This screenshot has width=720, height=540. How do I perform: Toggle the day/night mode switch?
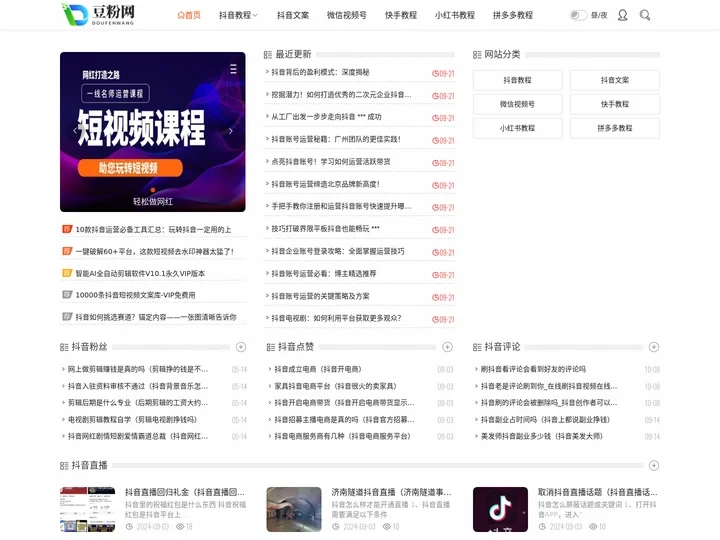coord(578,15)
